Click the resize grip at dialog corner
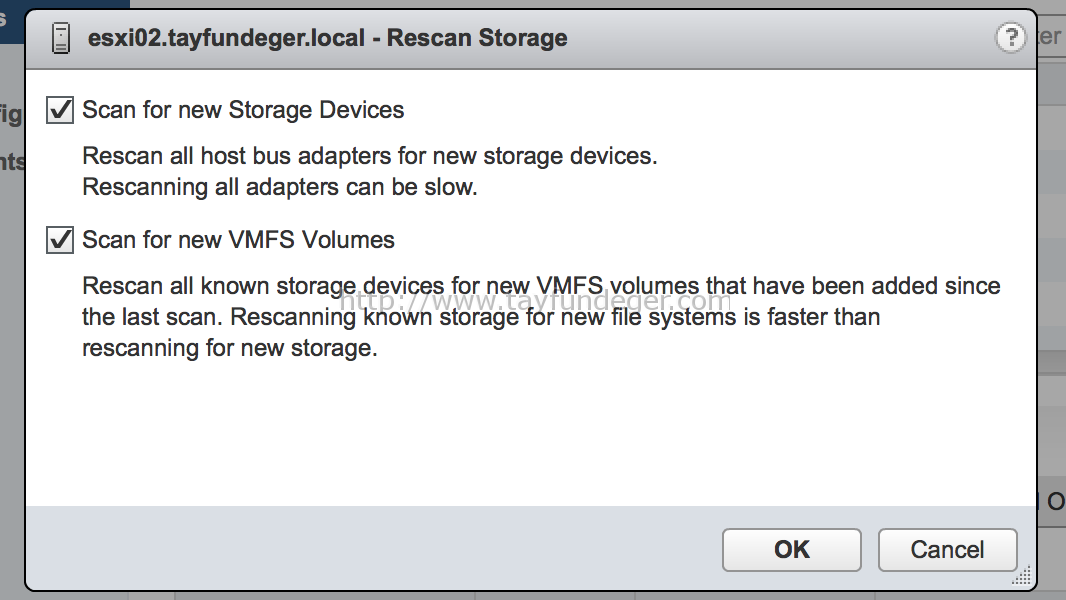This screenshot has height=600, width=1066. tap(1022, 576)
